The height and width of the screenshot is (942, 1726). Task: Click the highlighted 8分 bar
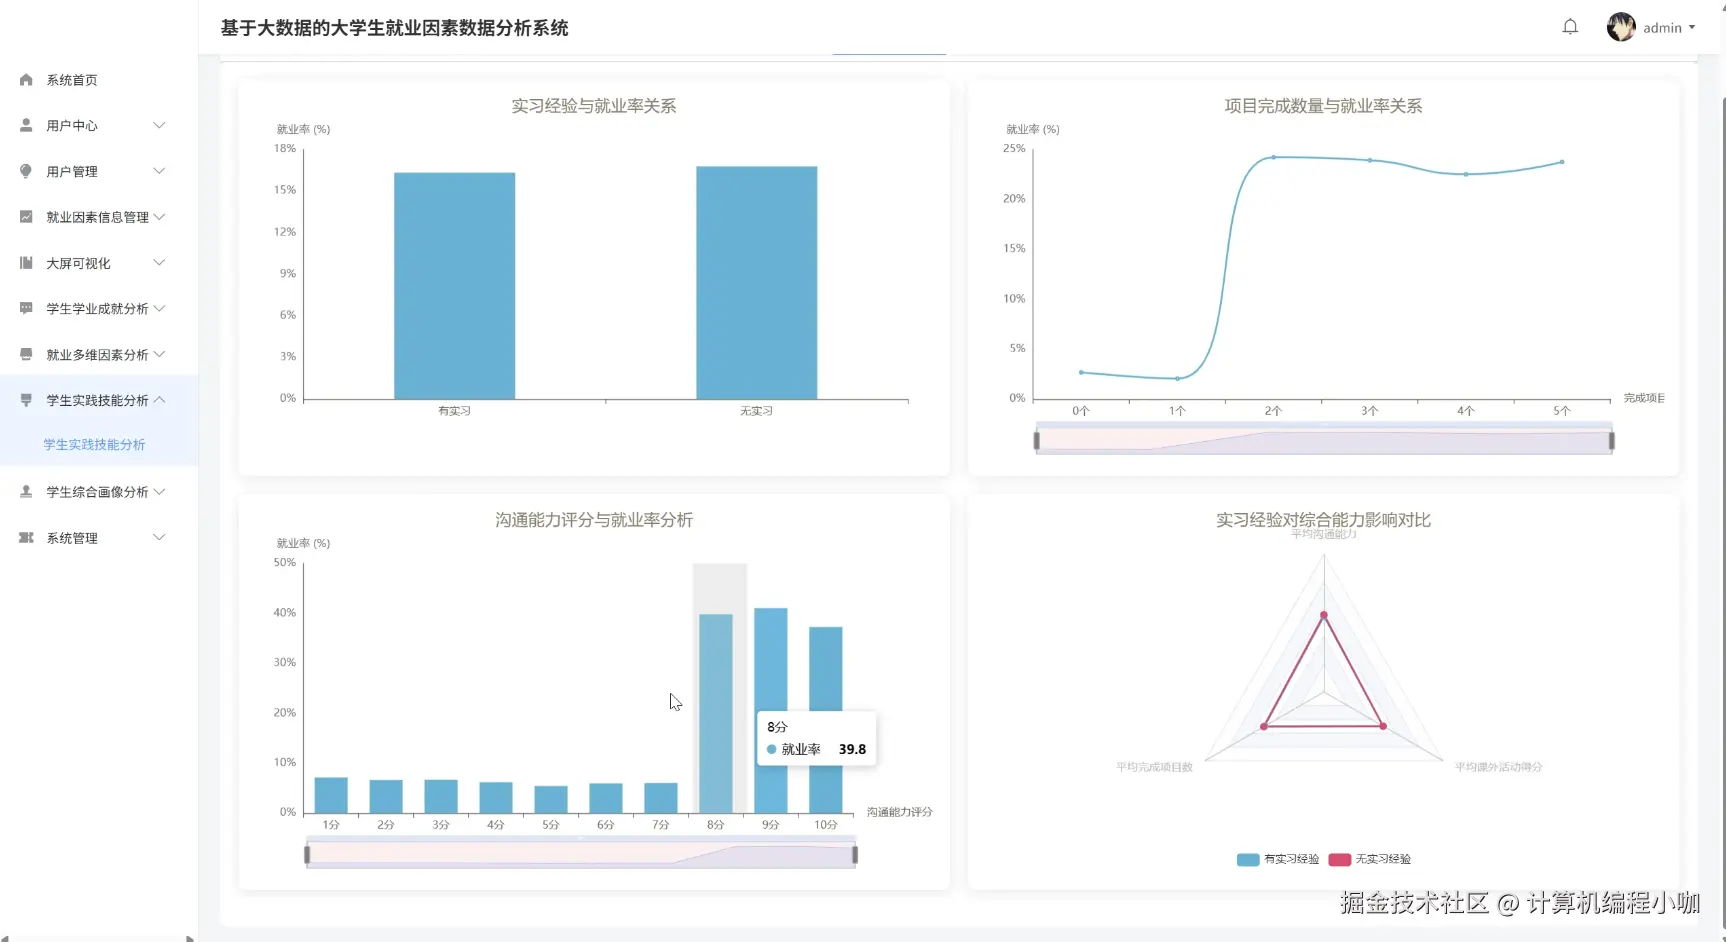pyautogui.click(x=715, y=714)
